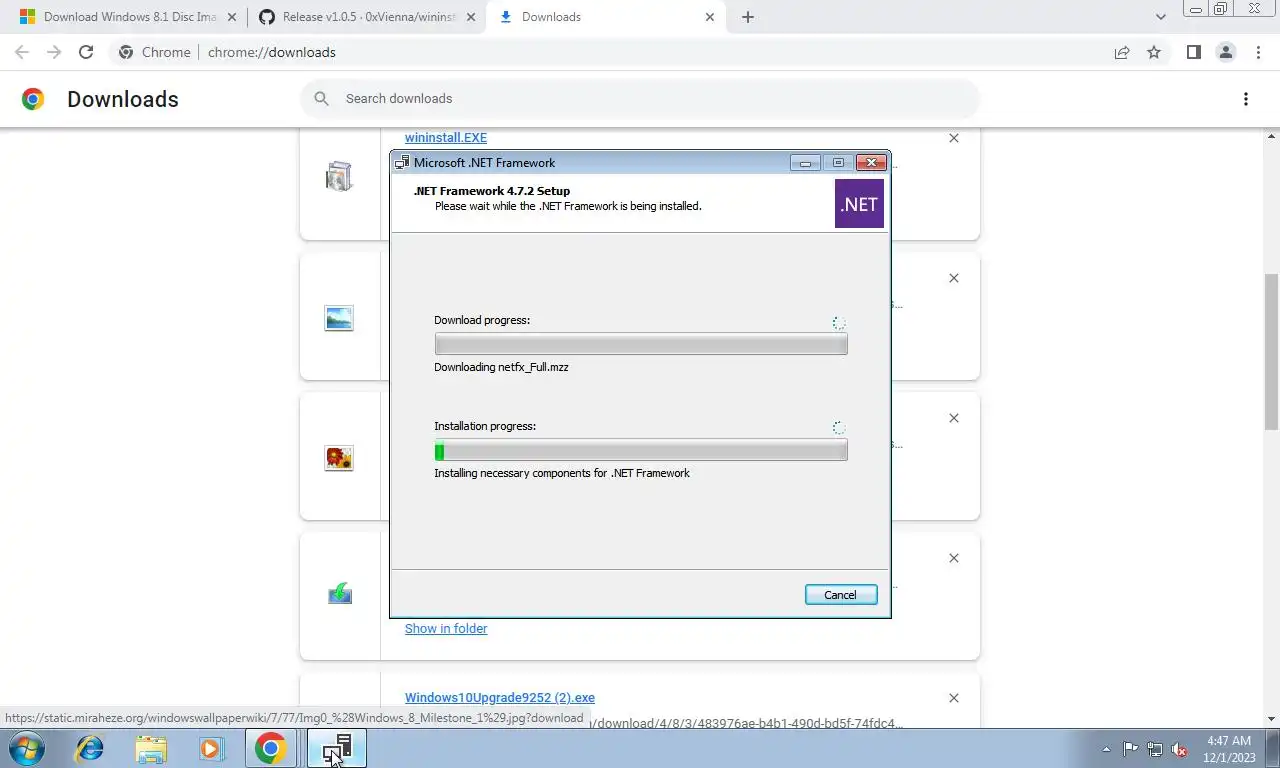1280x768 pixels.
Task: Launch Internet Explorer from taskbar
Action: (x=90, y=748)
